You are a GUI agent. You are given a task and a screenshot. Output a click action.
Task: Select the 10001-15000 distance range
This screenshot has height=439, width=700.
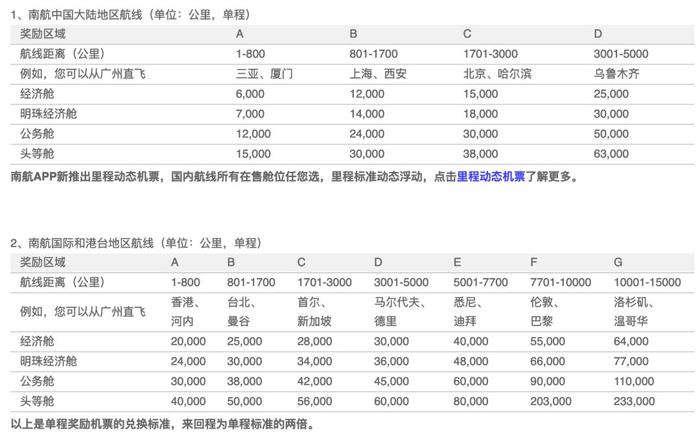pyautogui.click(x=647, y=282)
